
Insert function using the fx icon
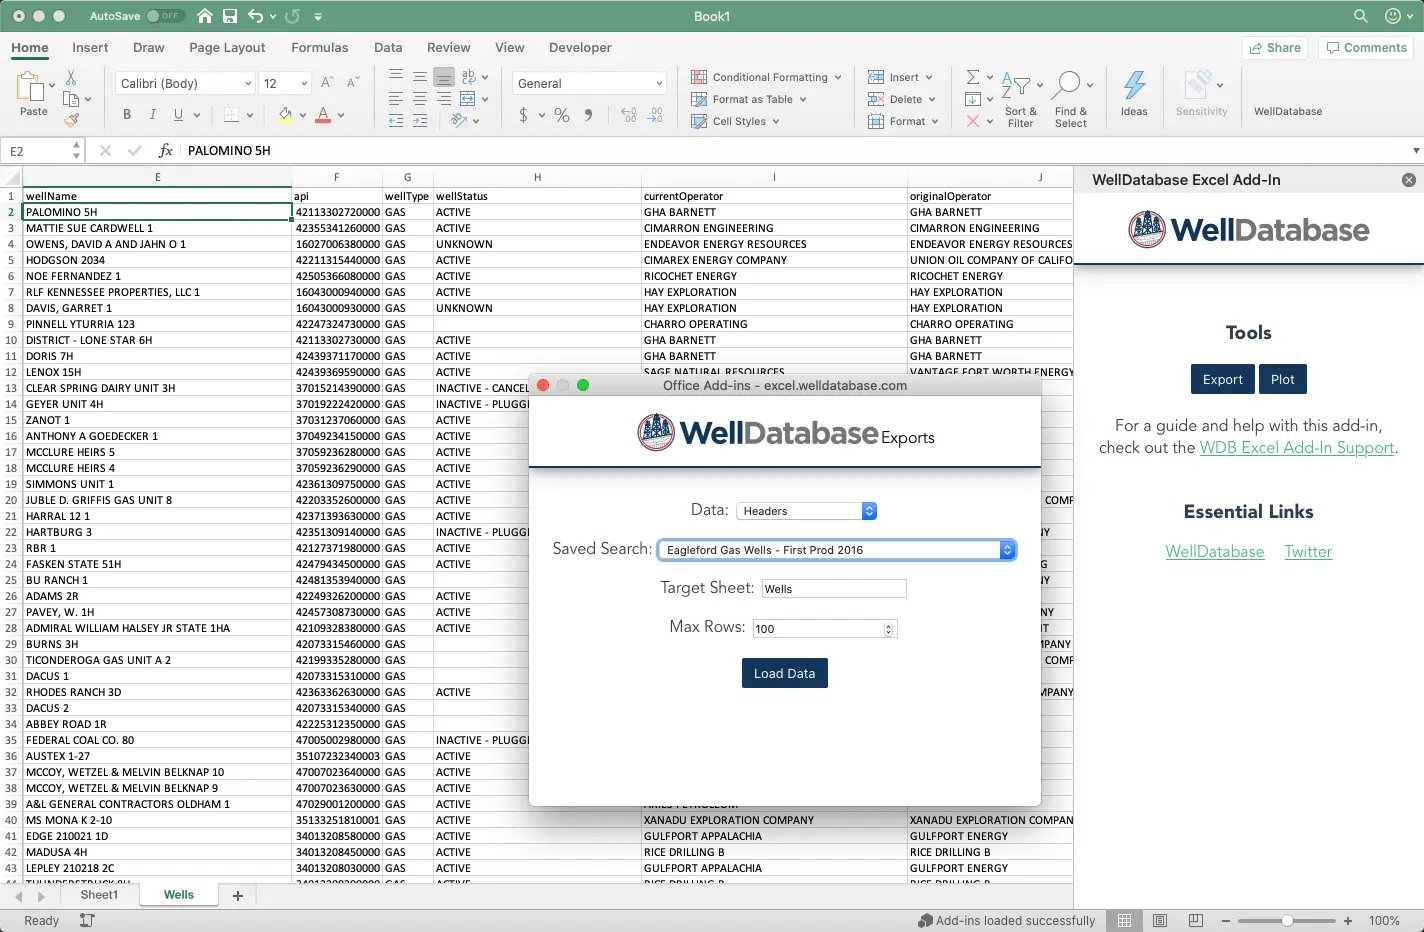pos(166,150)
